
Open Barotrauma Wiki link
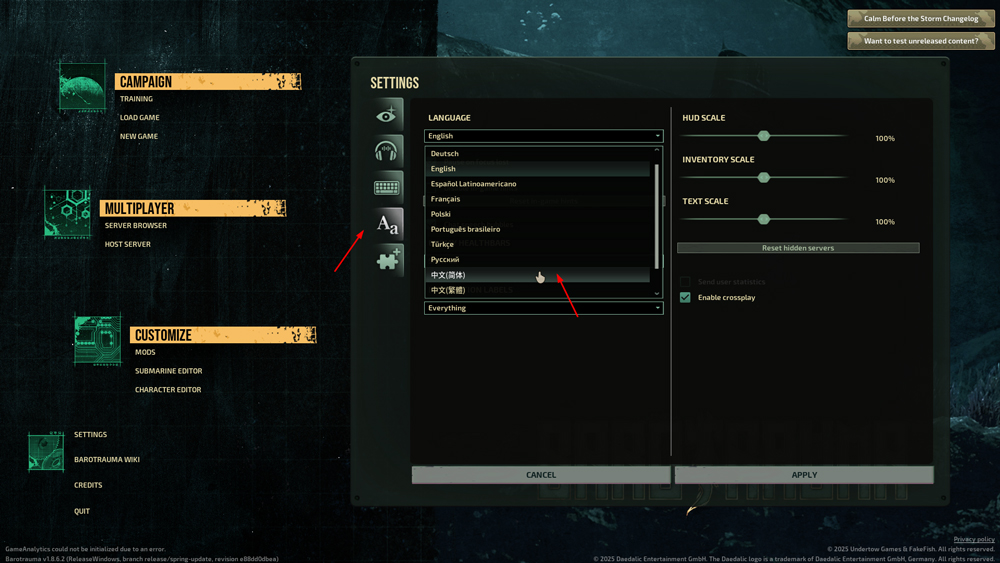point(107,460)
